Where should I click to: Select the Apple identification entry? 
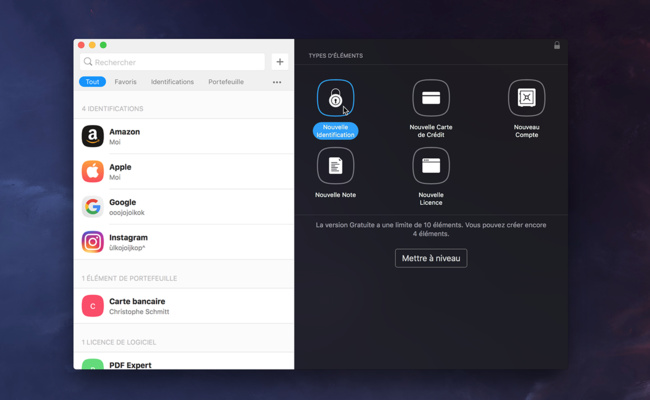[184, 171]
